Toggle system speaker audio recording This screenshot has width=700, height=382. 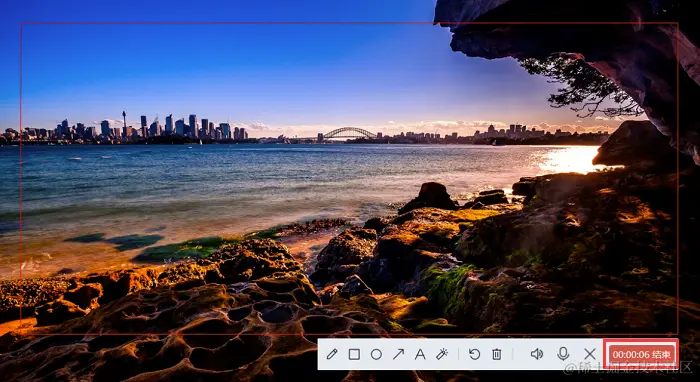(x=537, y=354)
